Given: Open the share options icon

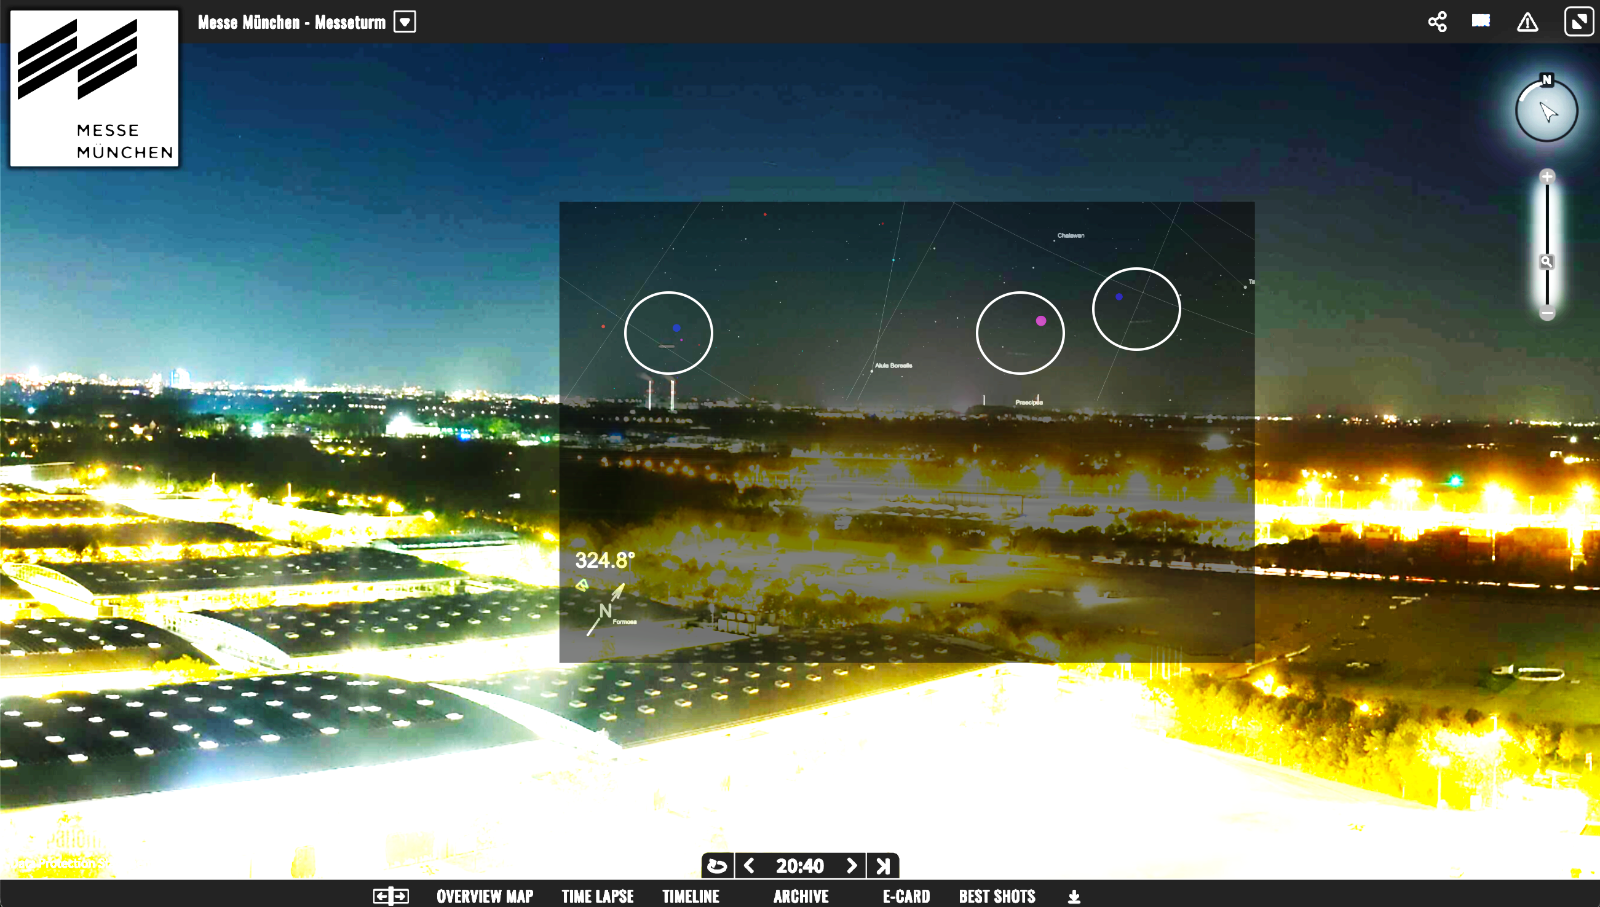Looking at the screenshot, I should 1437,22.
